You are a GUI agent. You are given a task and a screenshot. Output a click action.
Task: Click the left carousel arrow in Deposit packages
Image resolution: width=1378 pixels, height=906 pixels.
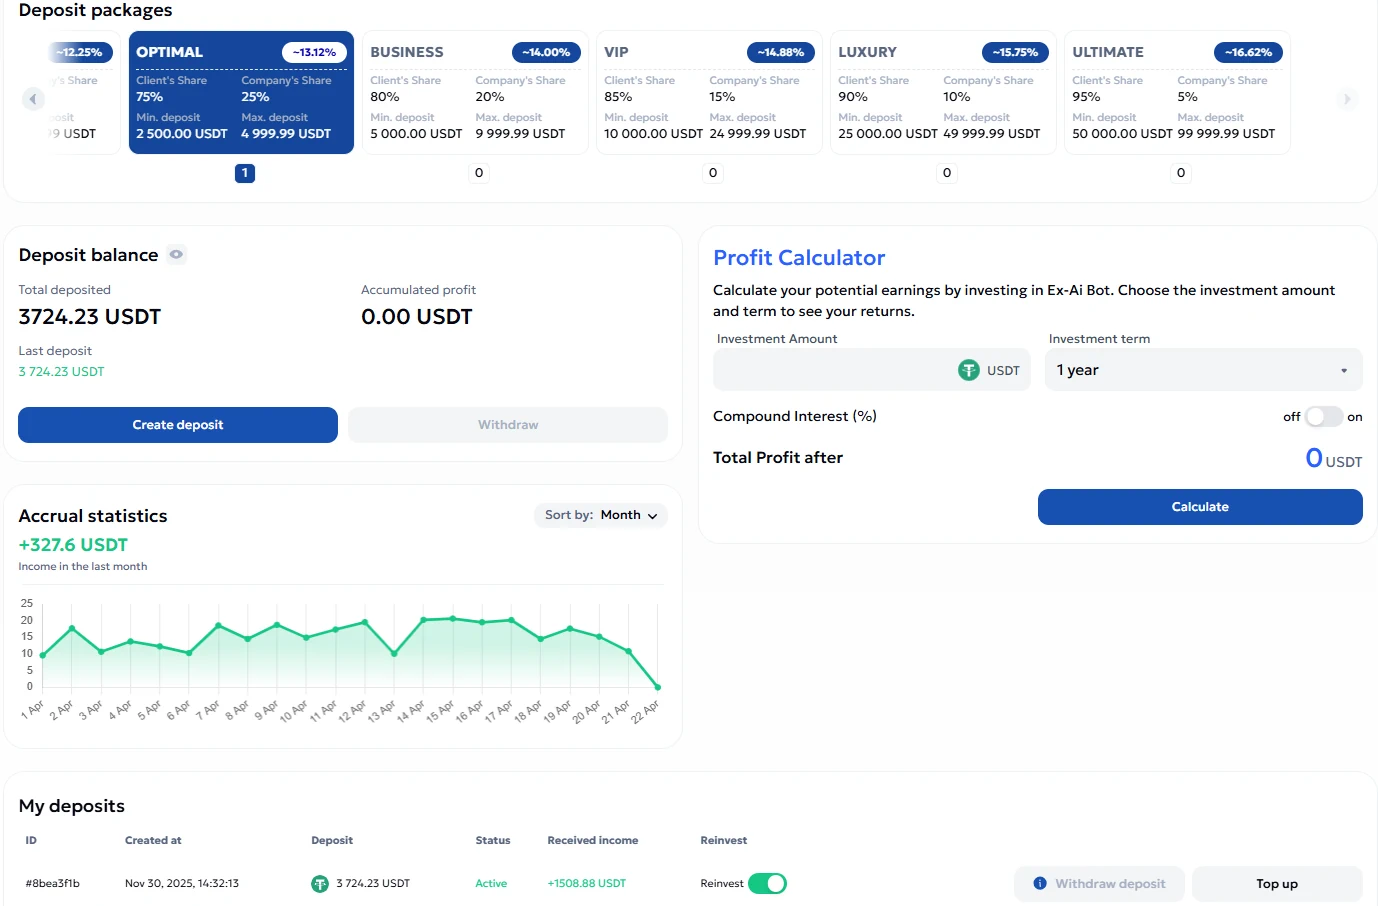[33, 99]
